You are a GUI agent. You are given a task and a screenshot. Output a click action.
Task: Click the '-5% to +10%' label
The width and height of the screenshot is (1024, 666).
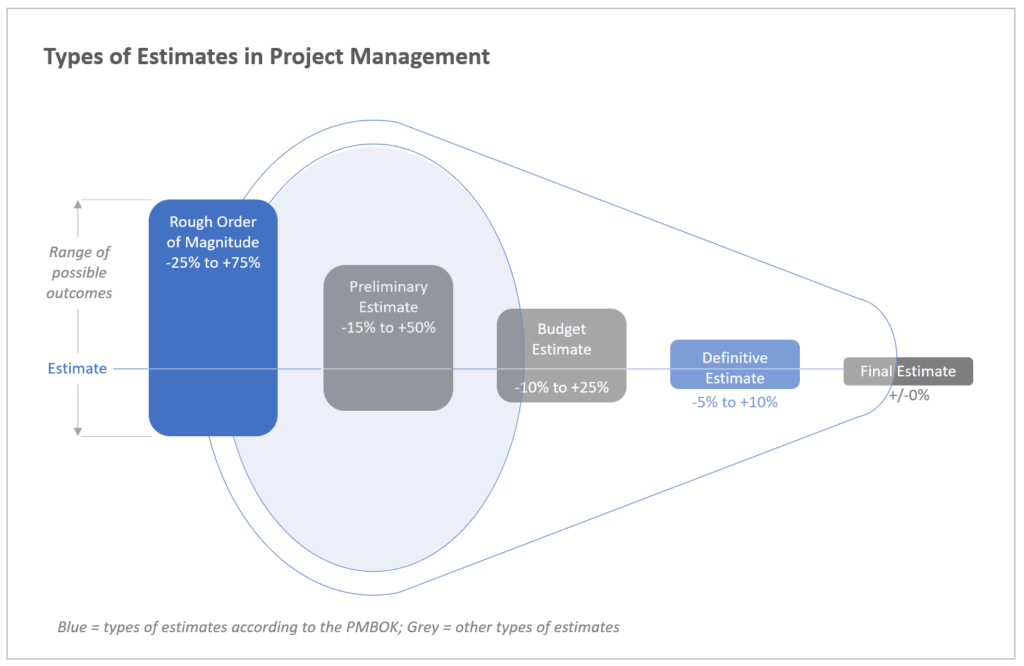pyautogui.click(x=735, y=402)
